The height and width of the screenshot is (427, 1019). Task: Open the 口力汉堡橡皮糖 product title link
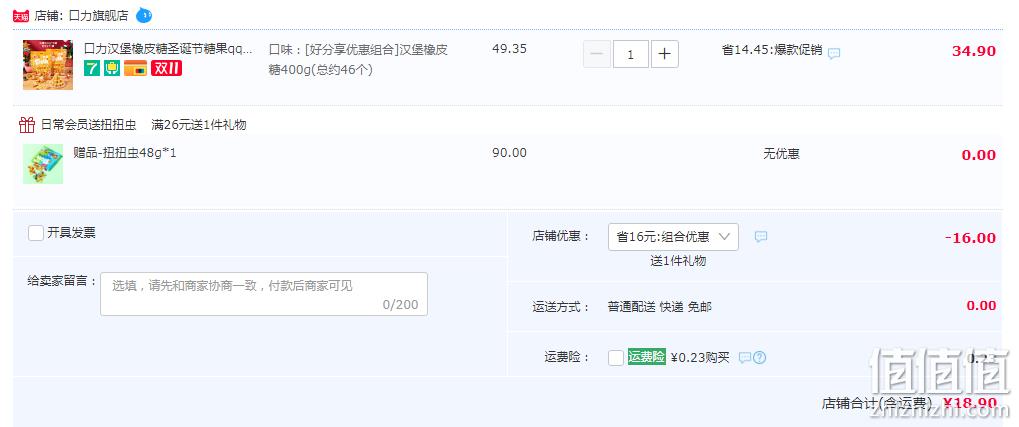[x=168, y=49]
